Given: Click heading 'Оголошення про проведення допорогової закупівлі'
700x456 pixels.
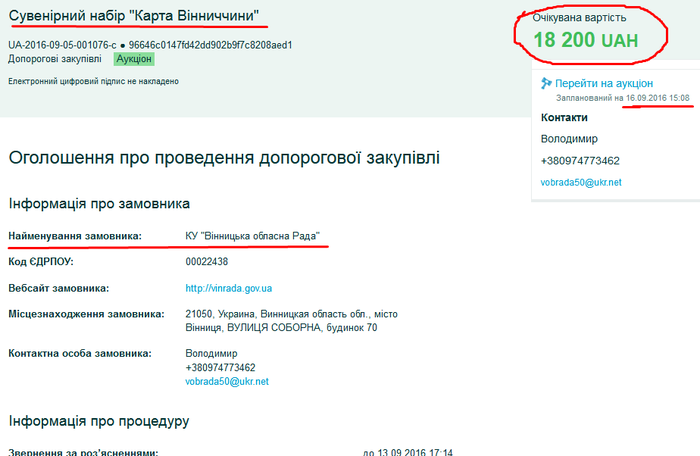Looking at the screenshot, I should coord(224,158).
